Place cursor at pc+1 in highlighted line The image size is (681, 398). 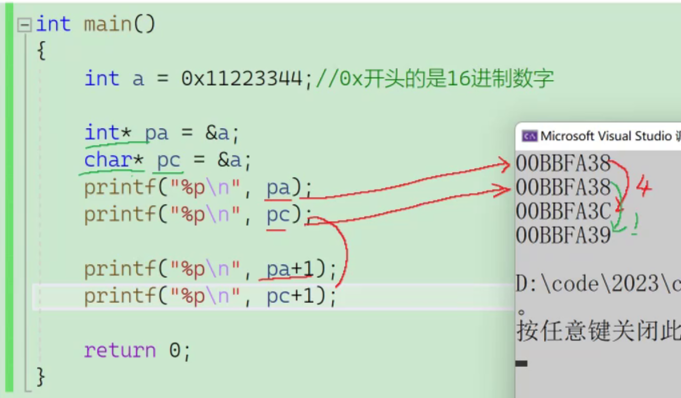290,296
